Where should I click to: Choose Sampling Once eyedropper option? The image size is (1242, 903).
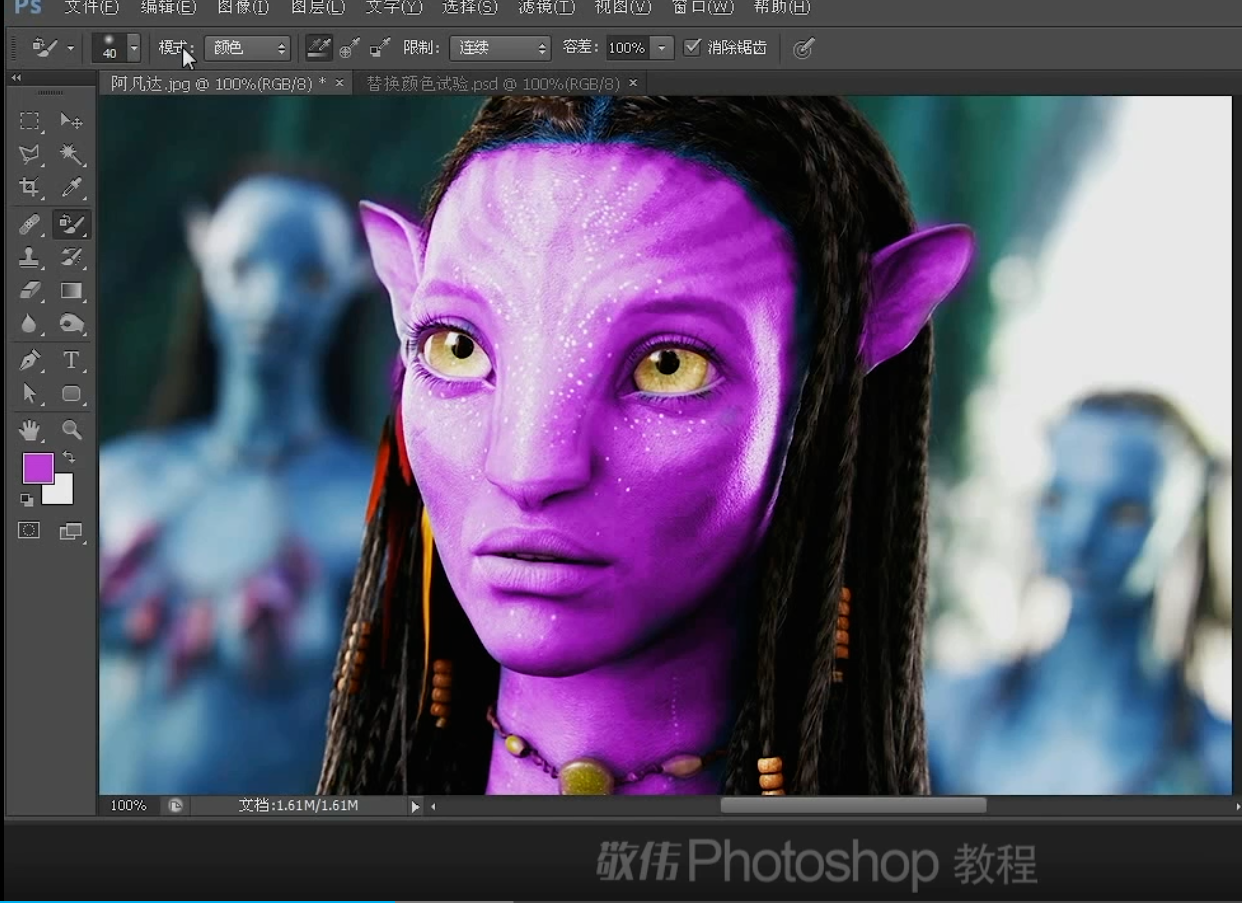click(x=350, y=47)
